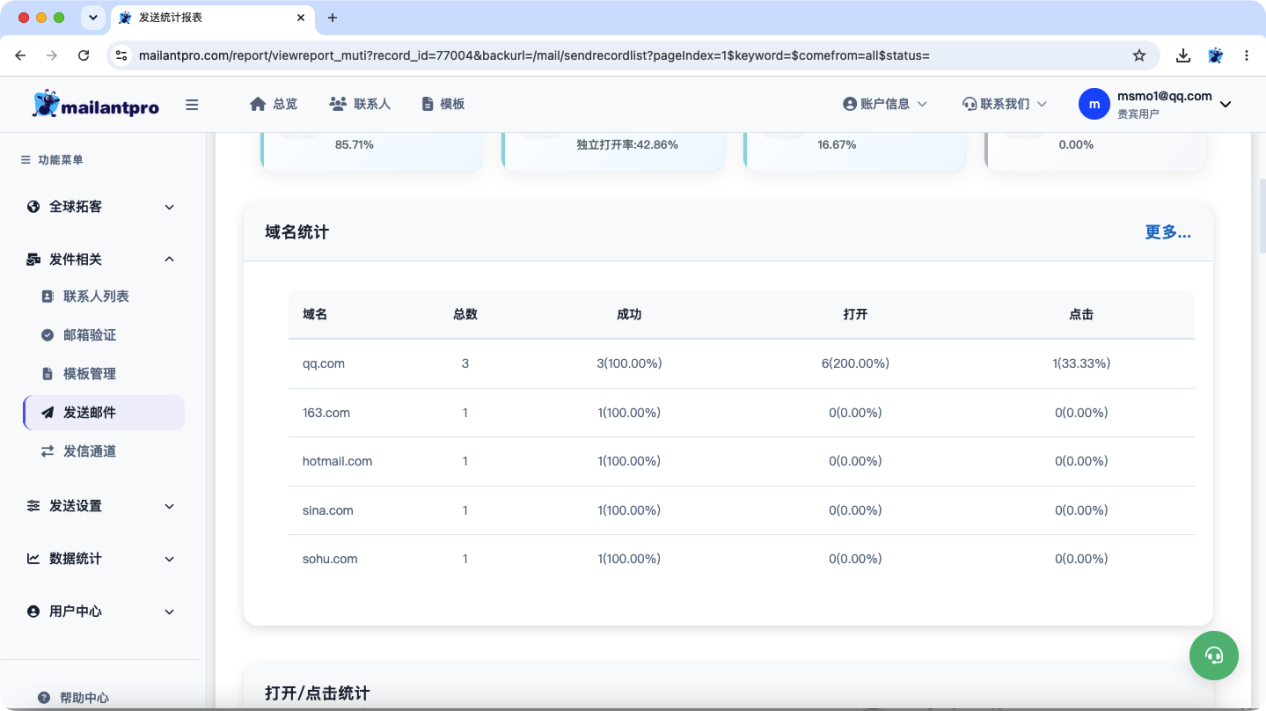Click the sohu.com domain cell
This screenshot has width=1266, height=711.
[330, 559]
